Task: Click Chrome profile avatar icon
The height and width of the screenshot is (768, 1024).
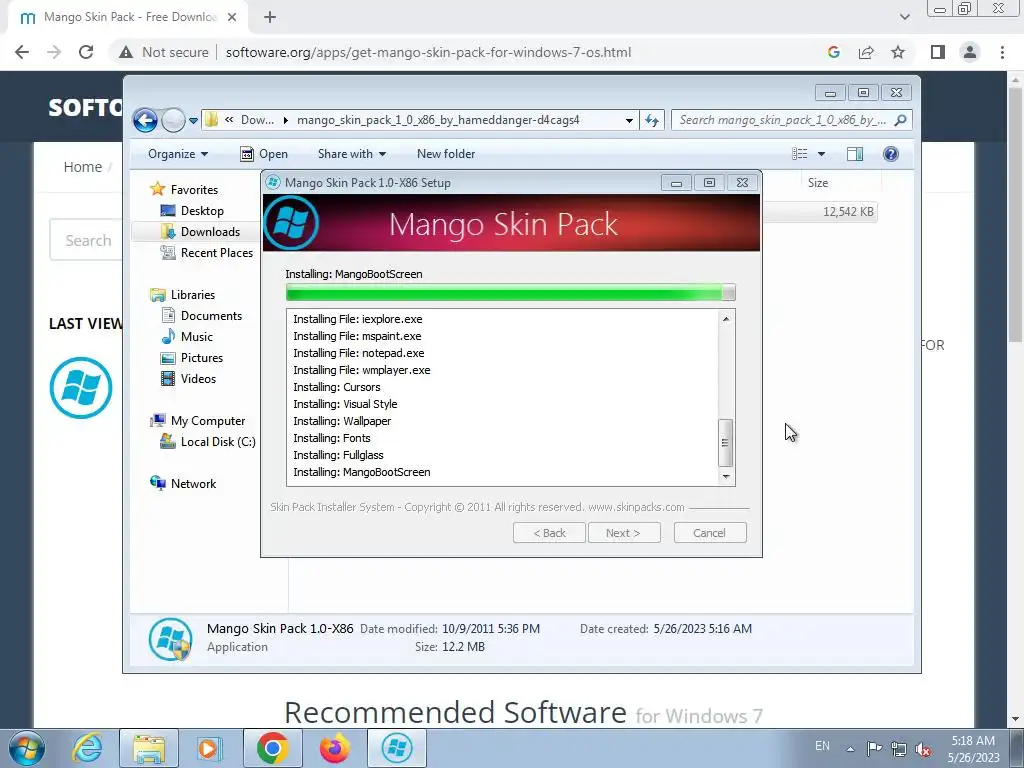Action: coord(970,52)
